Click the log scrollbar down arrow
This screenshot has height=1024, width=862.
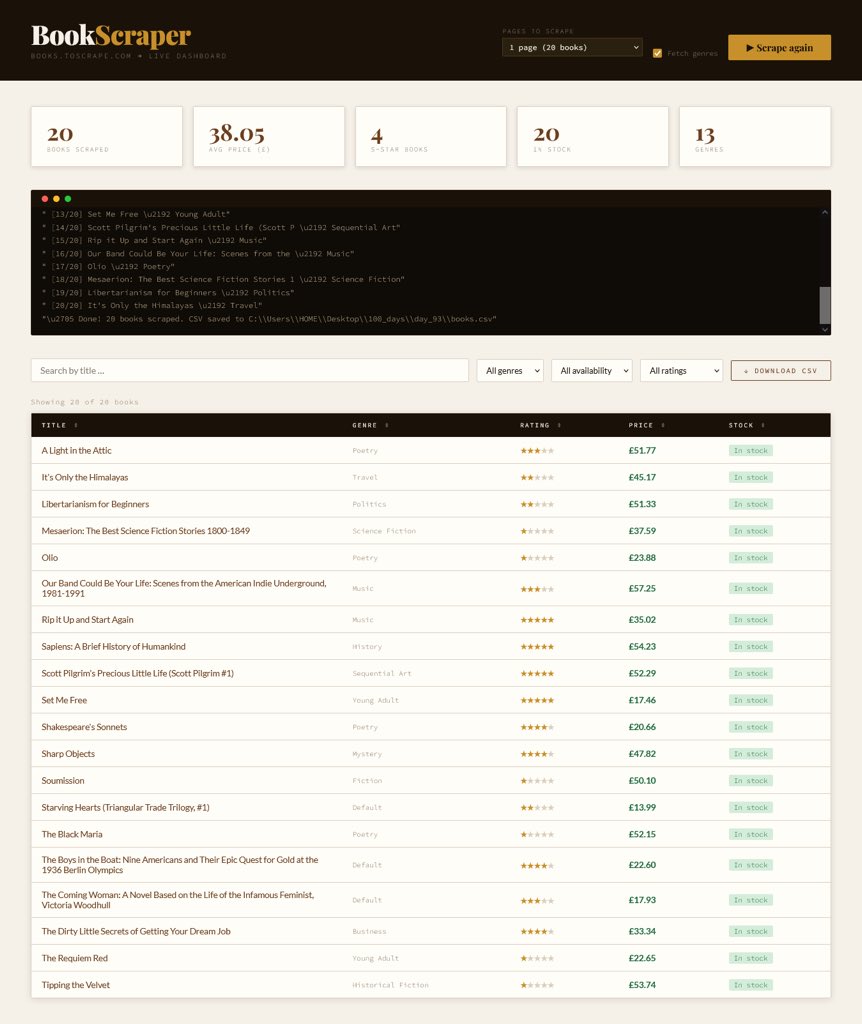[x=825, y=330]
